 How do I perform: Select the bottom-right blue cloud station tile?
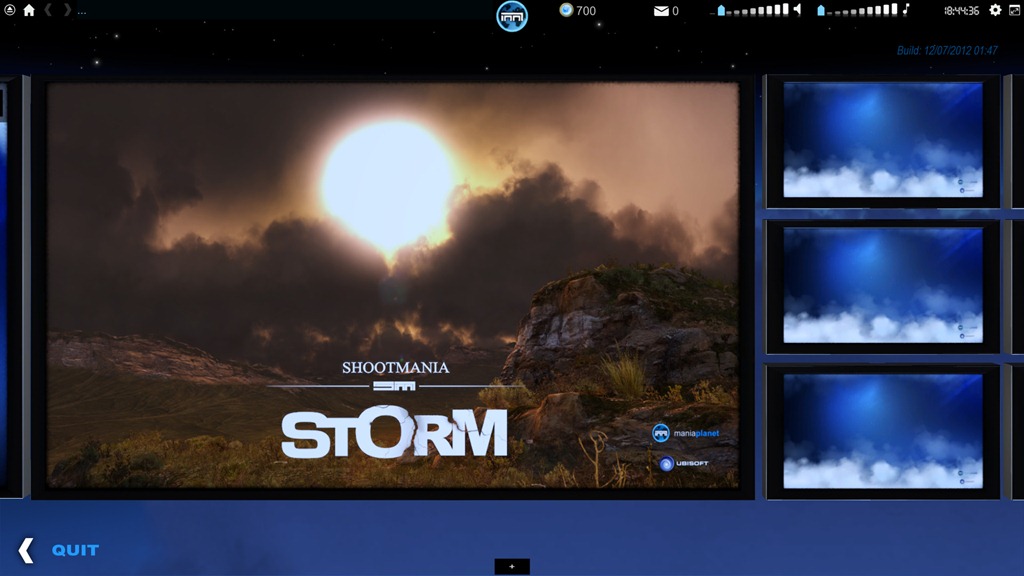(x=882, y=431)
